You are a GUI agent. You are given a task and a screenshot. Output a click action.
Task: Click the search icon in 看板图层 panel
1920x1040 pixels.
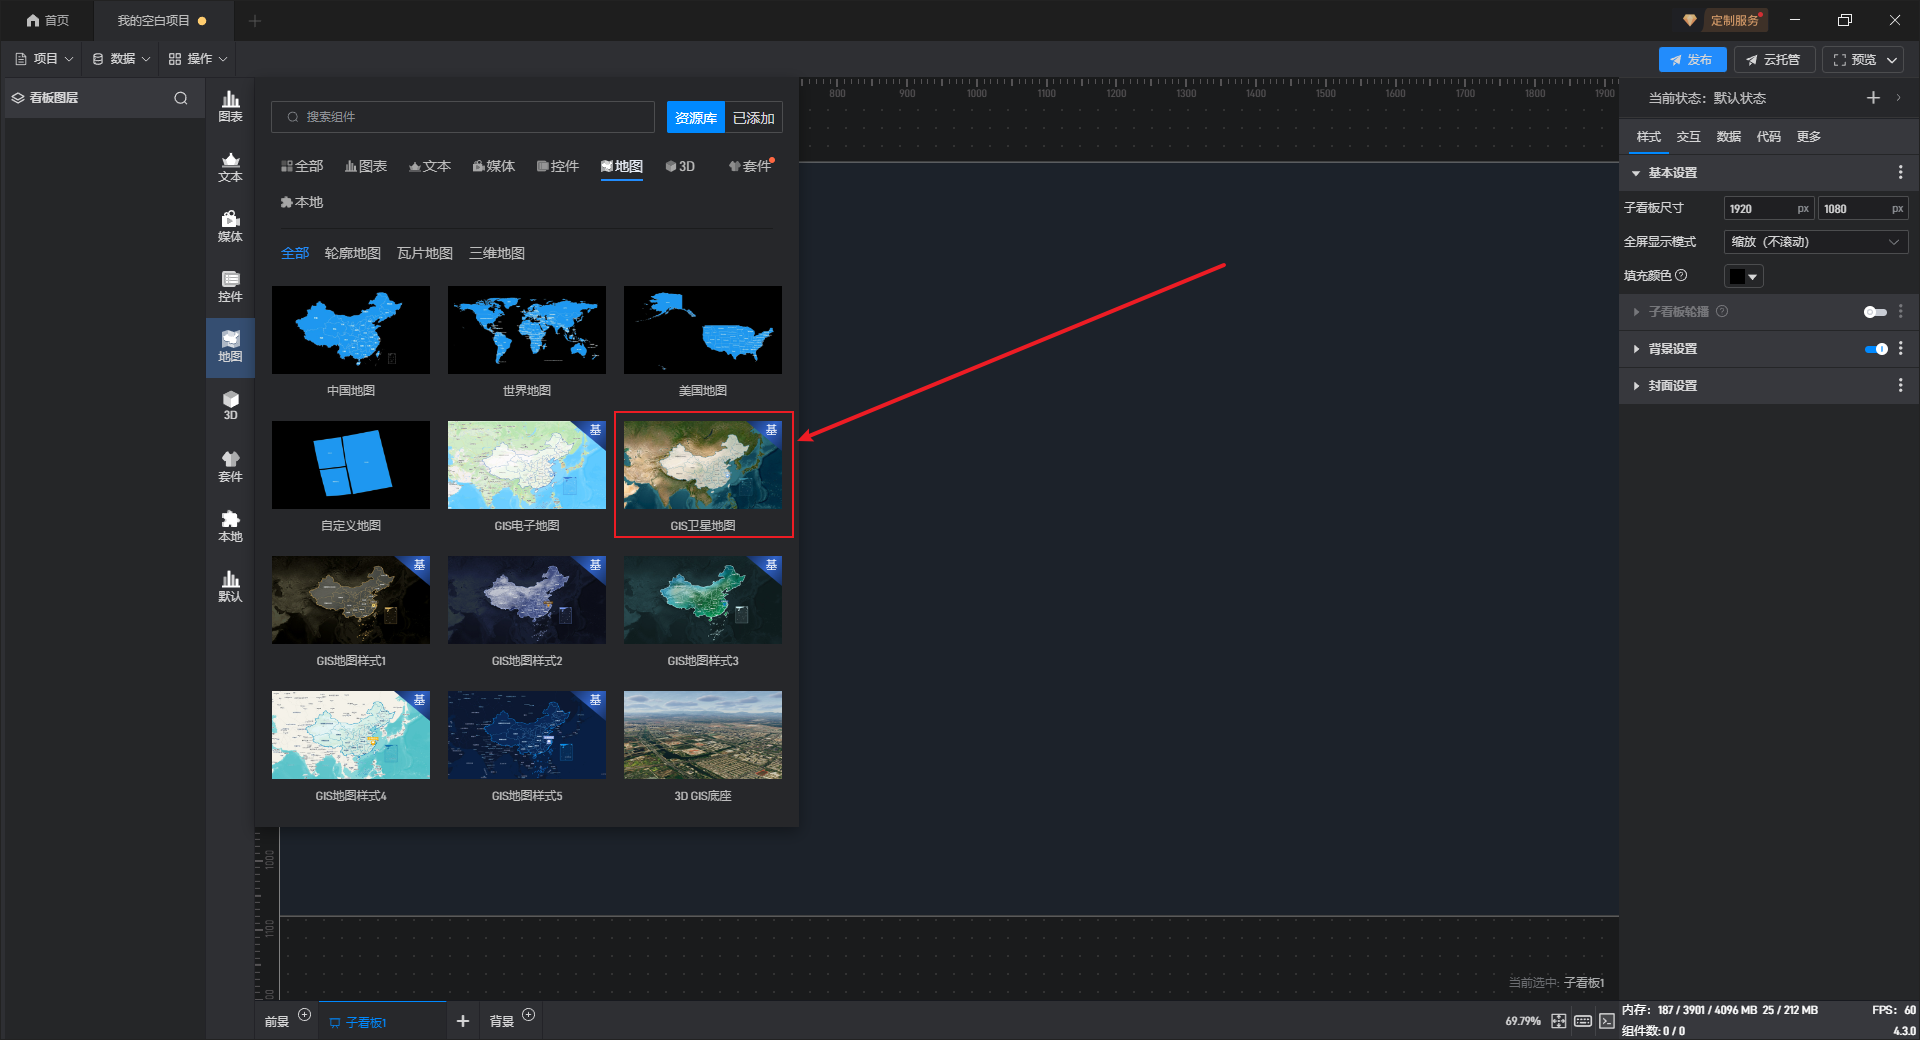[x=181, y=98]
